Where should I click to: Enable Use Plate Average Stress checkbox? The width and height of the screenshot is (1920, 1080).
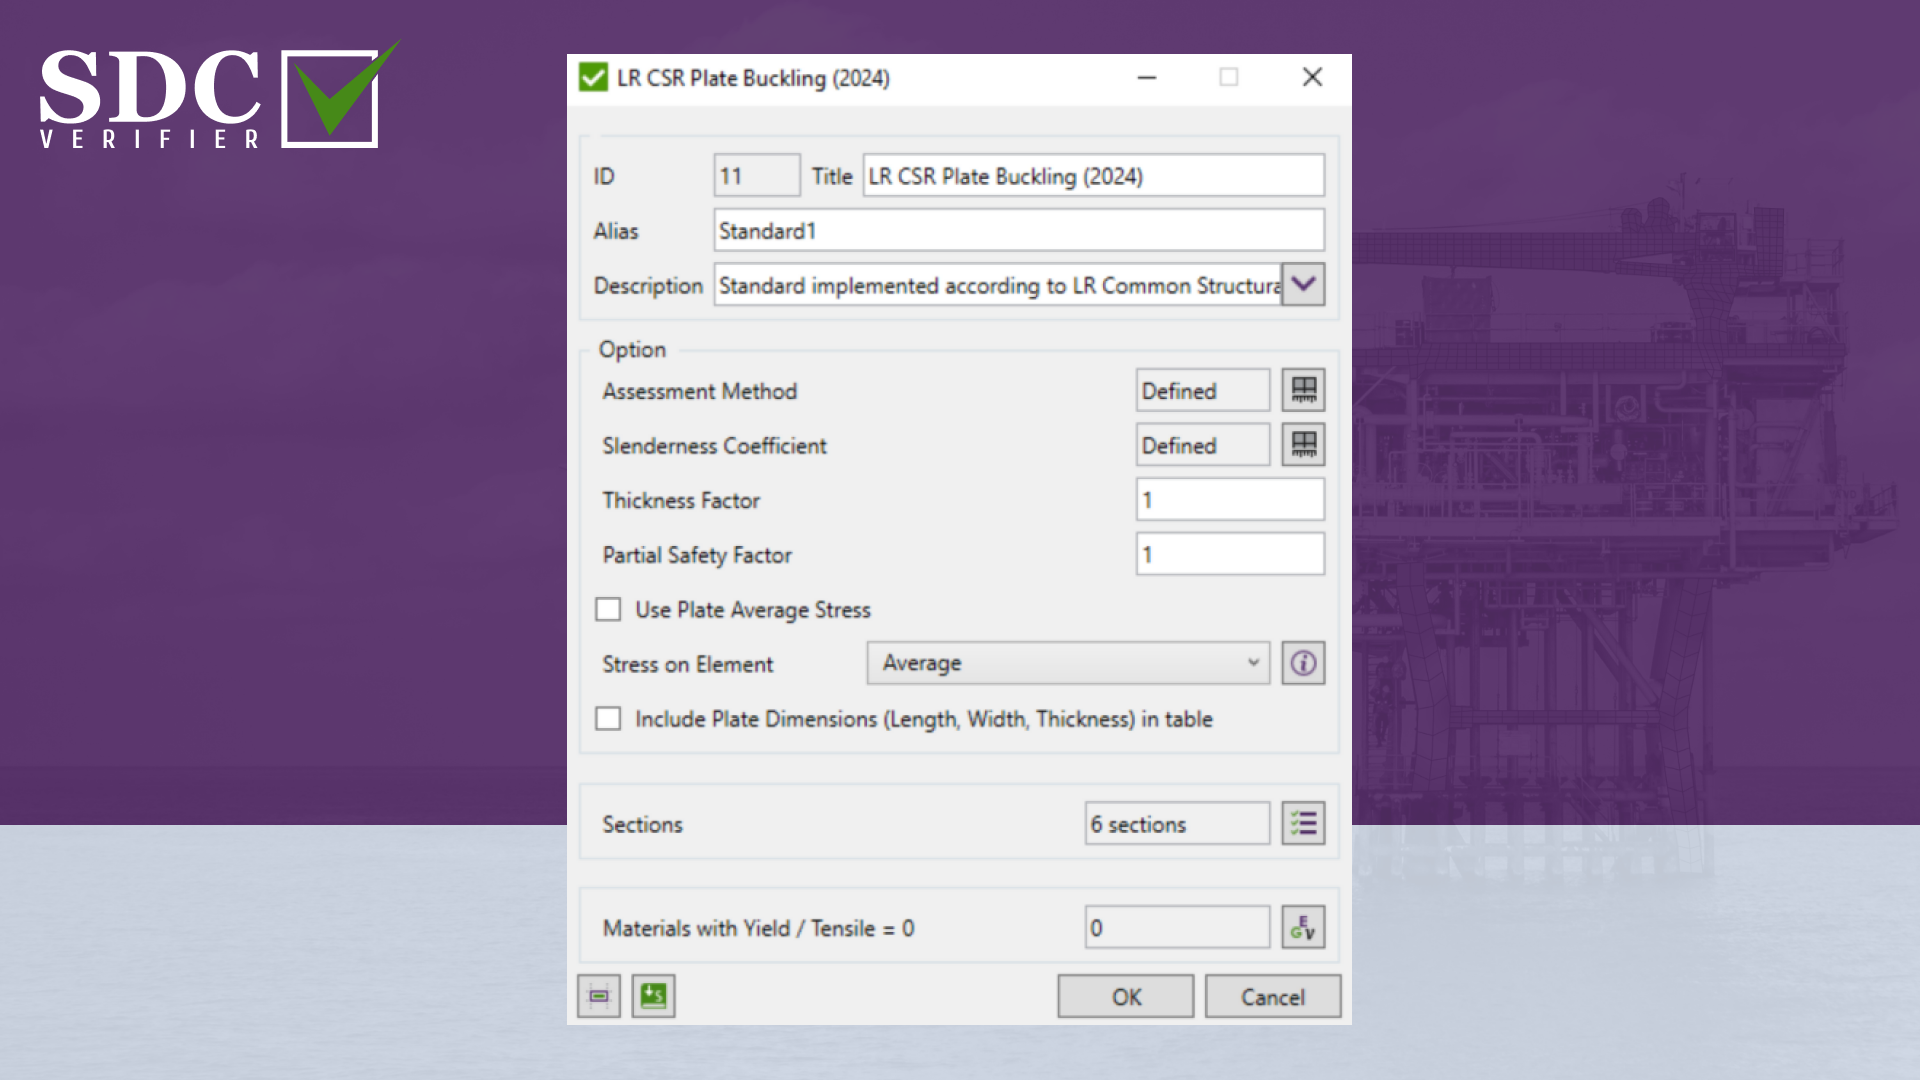pyautogui.click(x=608, y=609)
